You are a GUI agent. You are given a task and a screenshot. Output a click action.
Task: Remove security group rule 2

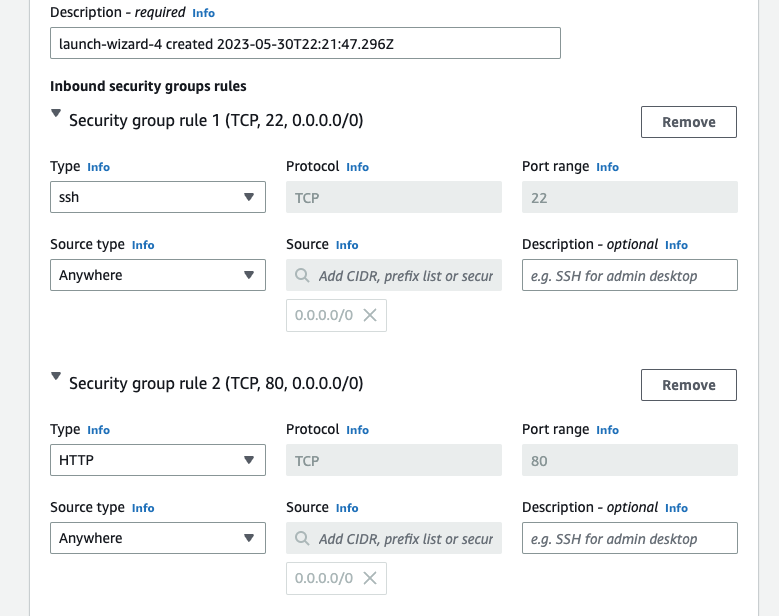point(688,385)
